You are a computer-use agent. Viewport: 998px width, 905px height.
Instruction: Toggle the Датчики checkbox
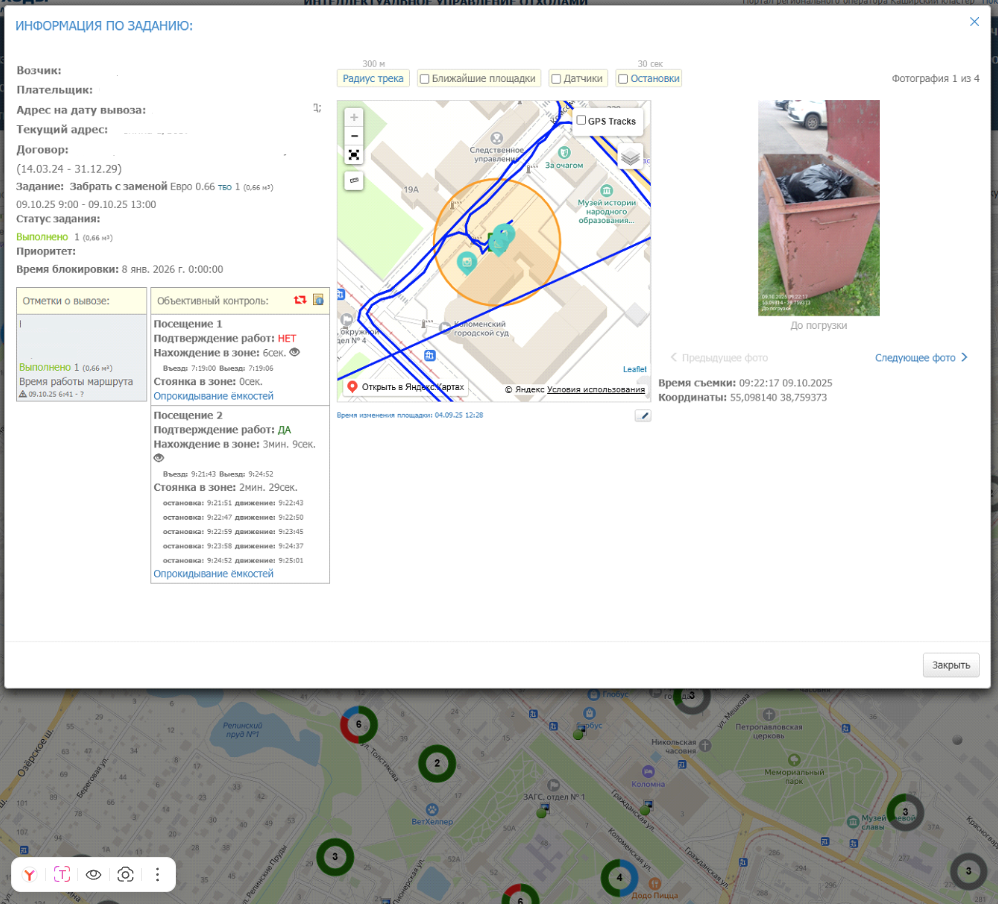[556, 79]
